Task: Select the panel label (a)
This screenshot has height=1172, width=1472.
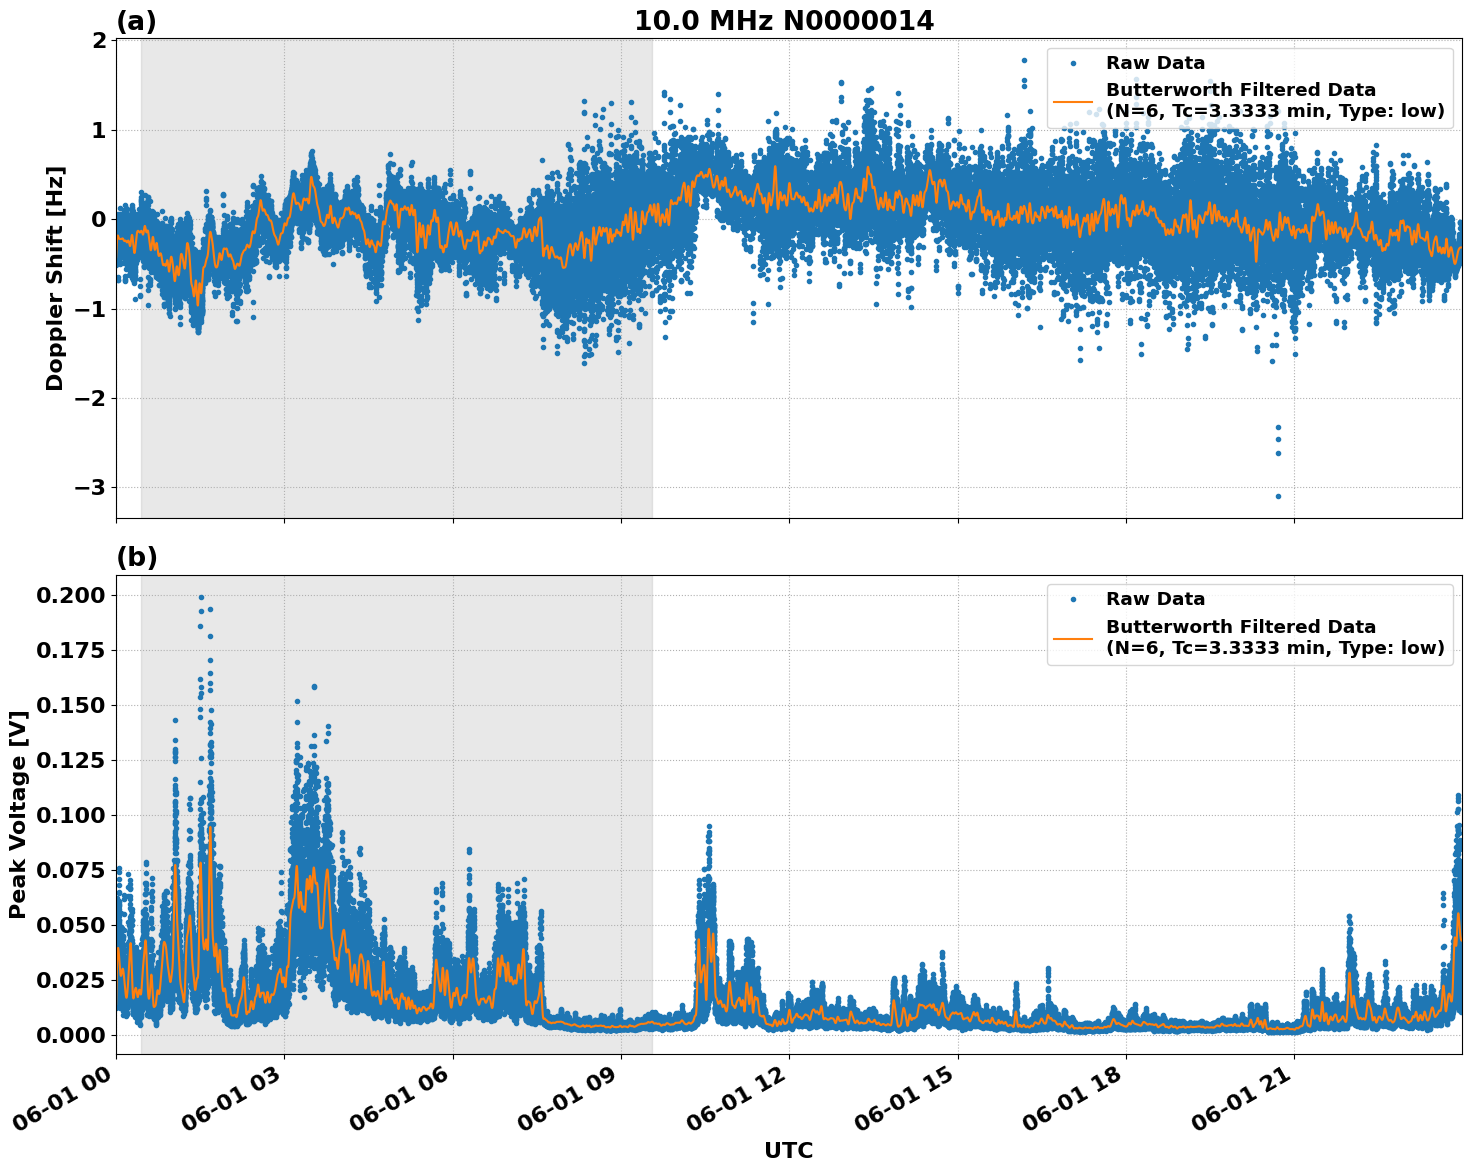Action: point(136,18)
